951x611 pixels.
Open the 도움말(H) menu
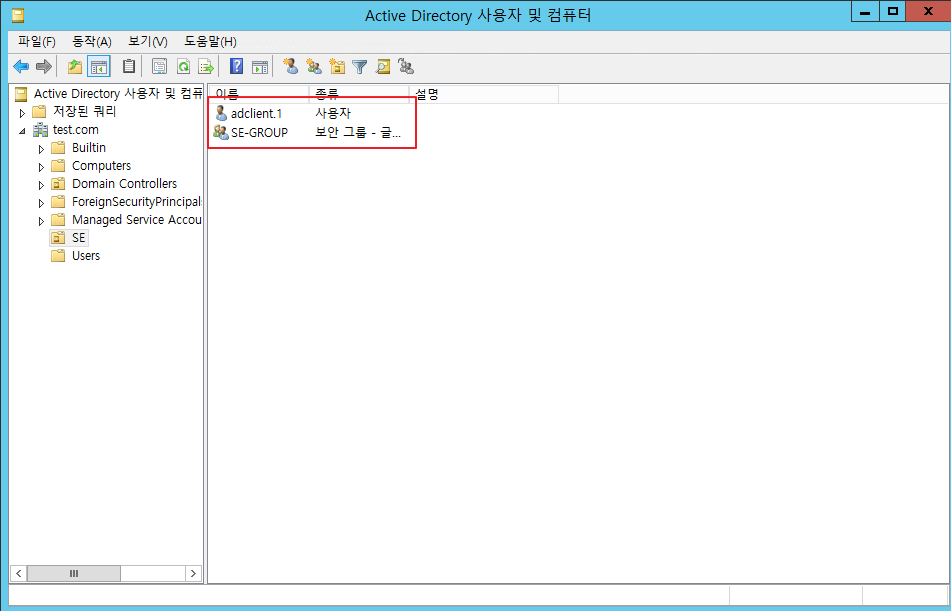(210, 42)
